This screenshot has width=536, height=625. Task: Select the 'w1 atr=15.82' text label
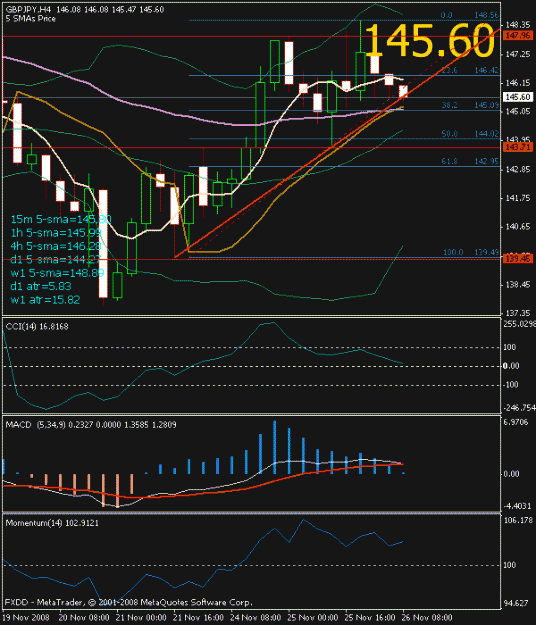tap(45, 300)
